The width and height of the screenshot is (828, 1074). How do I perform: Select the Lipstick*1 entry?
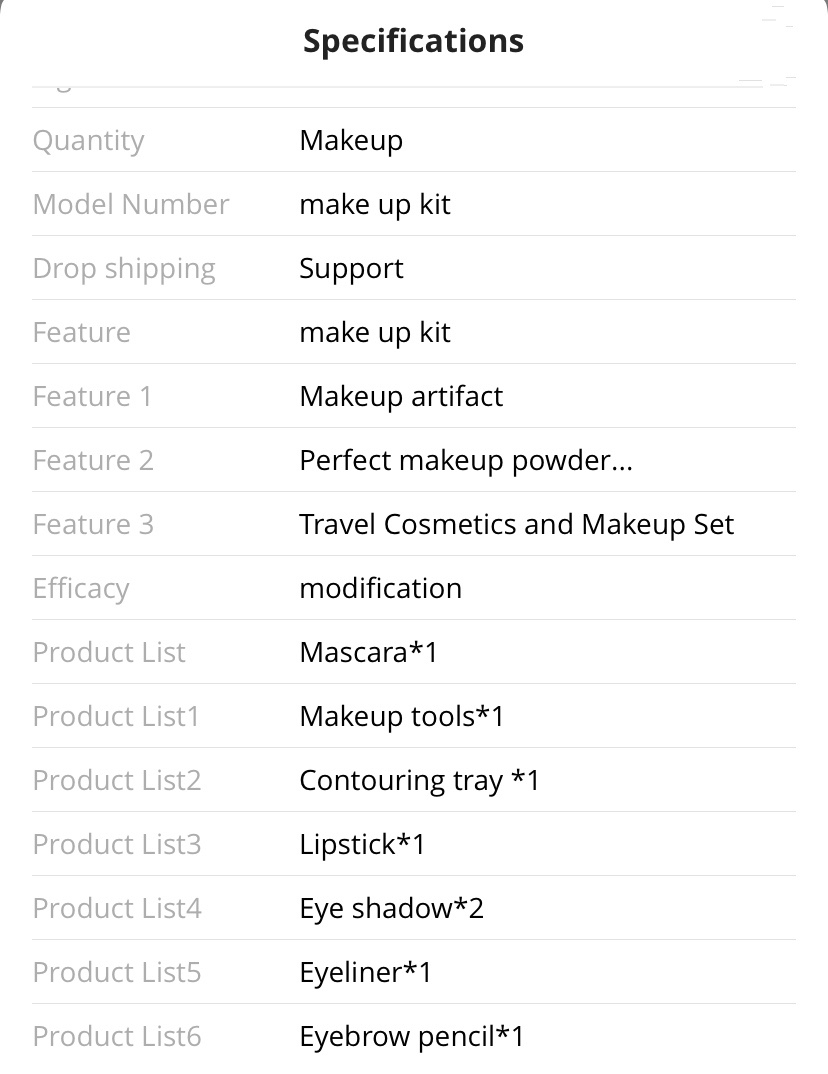pyautogui.click(x=362, y=845)
